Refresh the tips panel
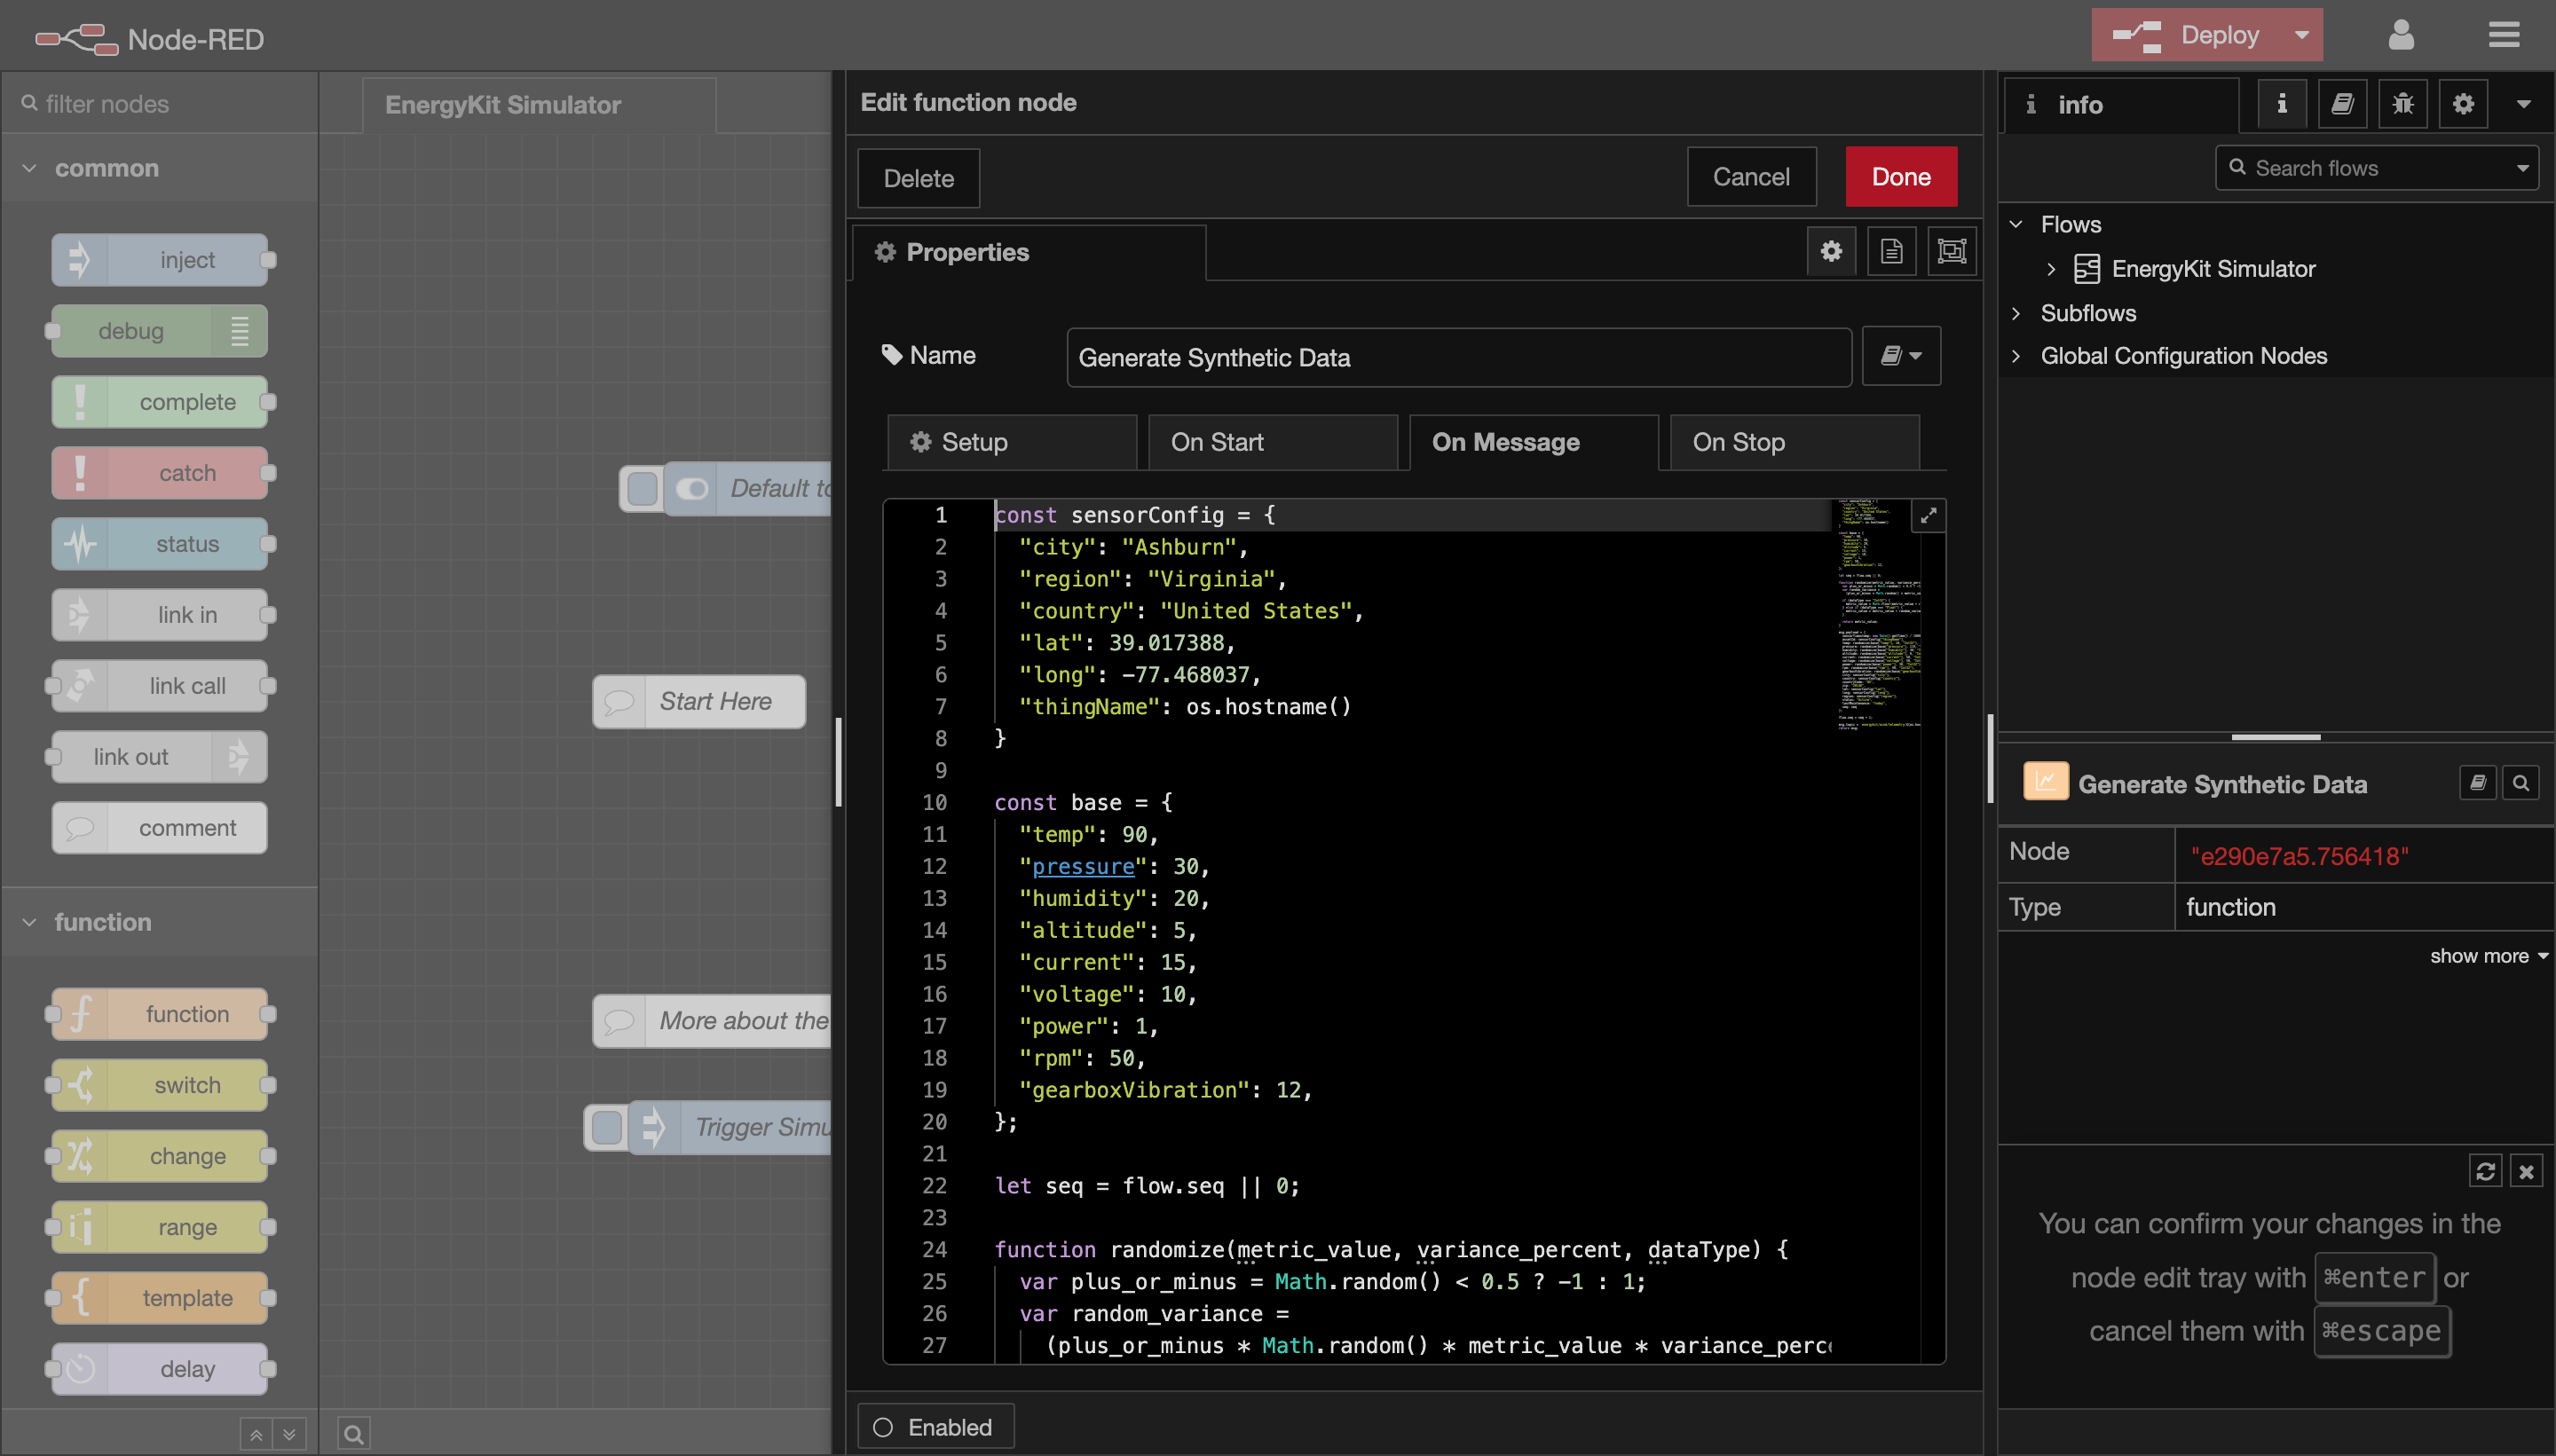This screenshot has height=1456, width=2556. [x=2486, y=1171]
